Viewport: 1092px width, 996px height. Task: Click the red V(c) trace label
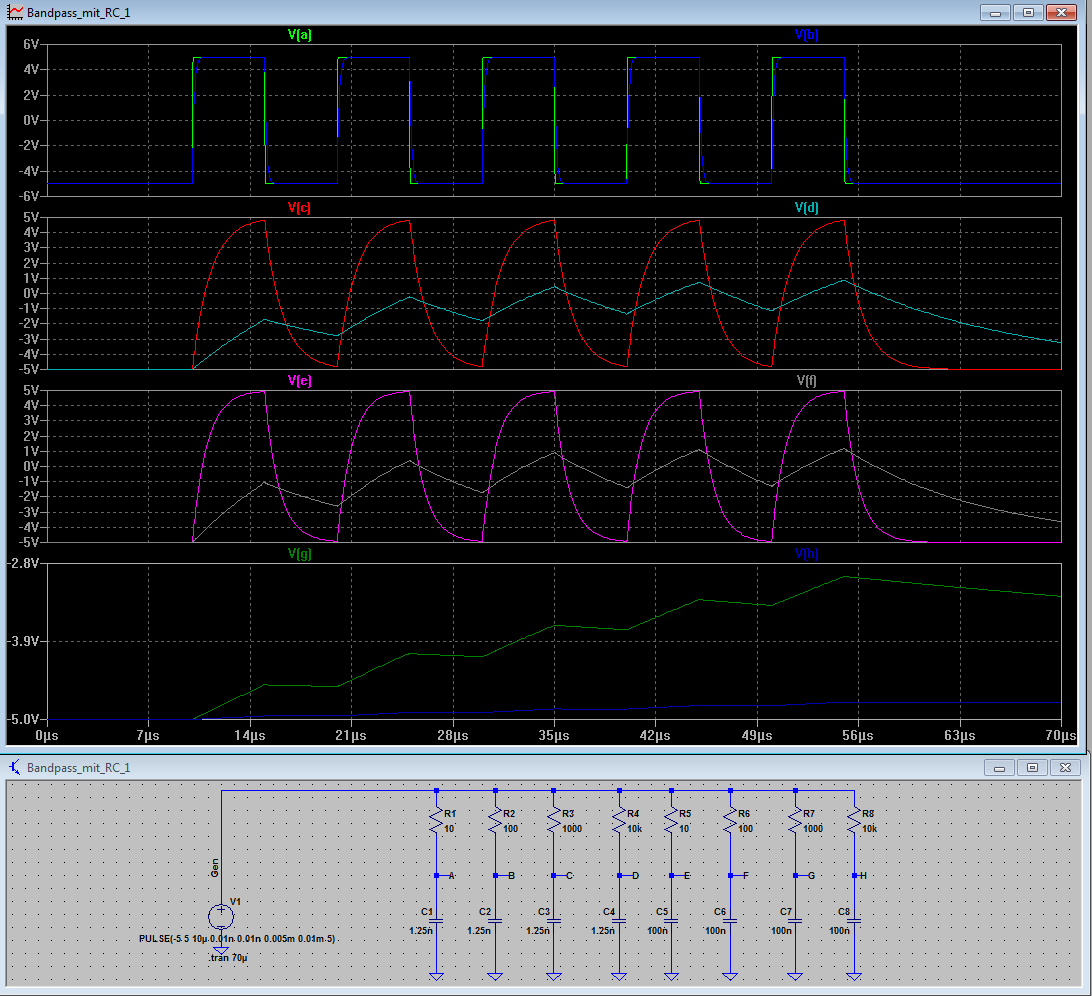[299, 208]
